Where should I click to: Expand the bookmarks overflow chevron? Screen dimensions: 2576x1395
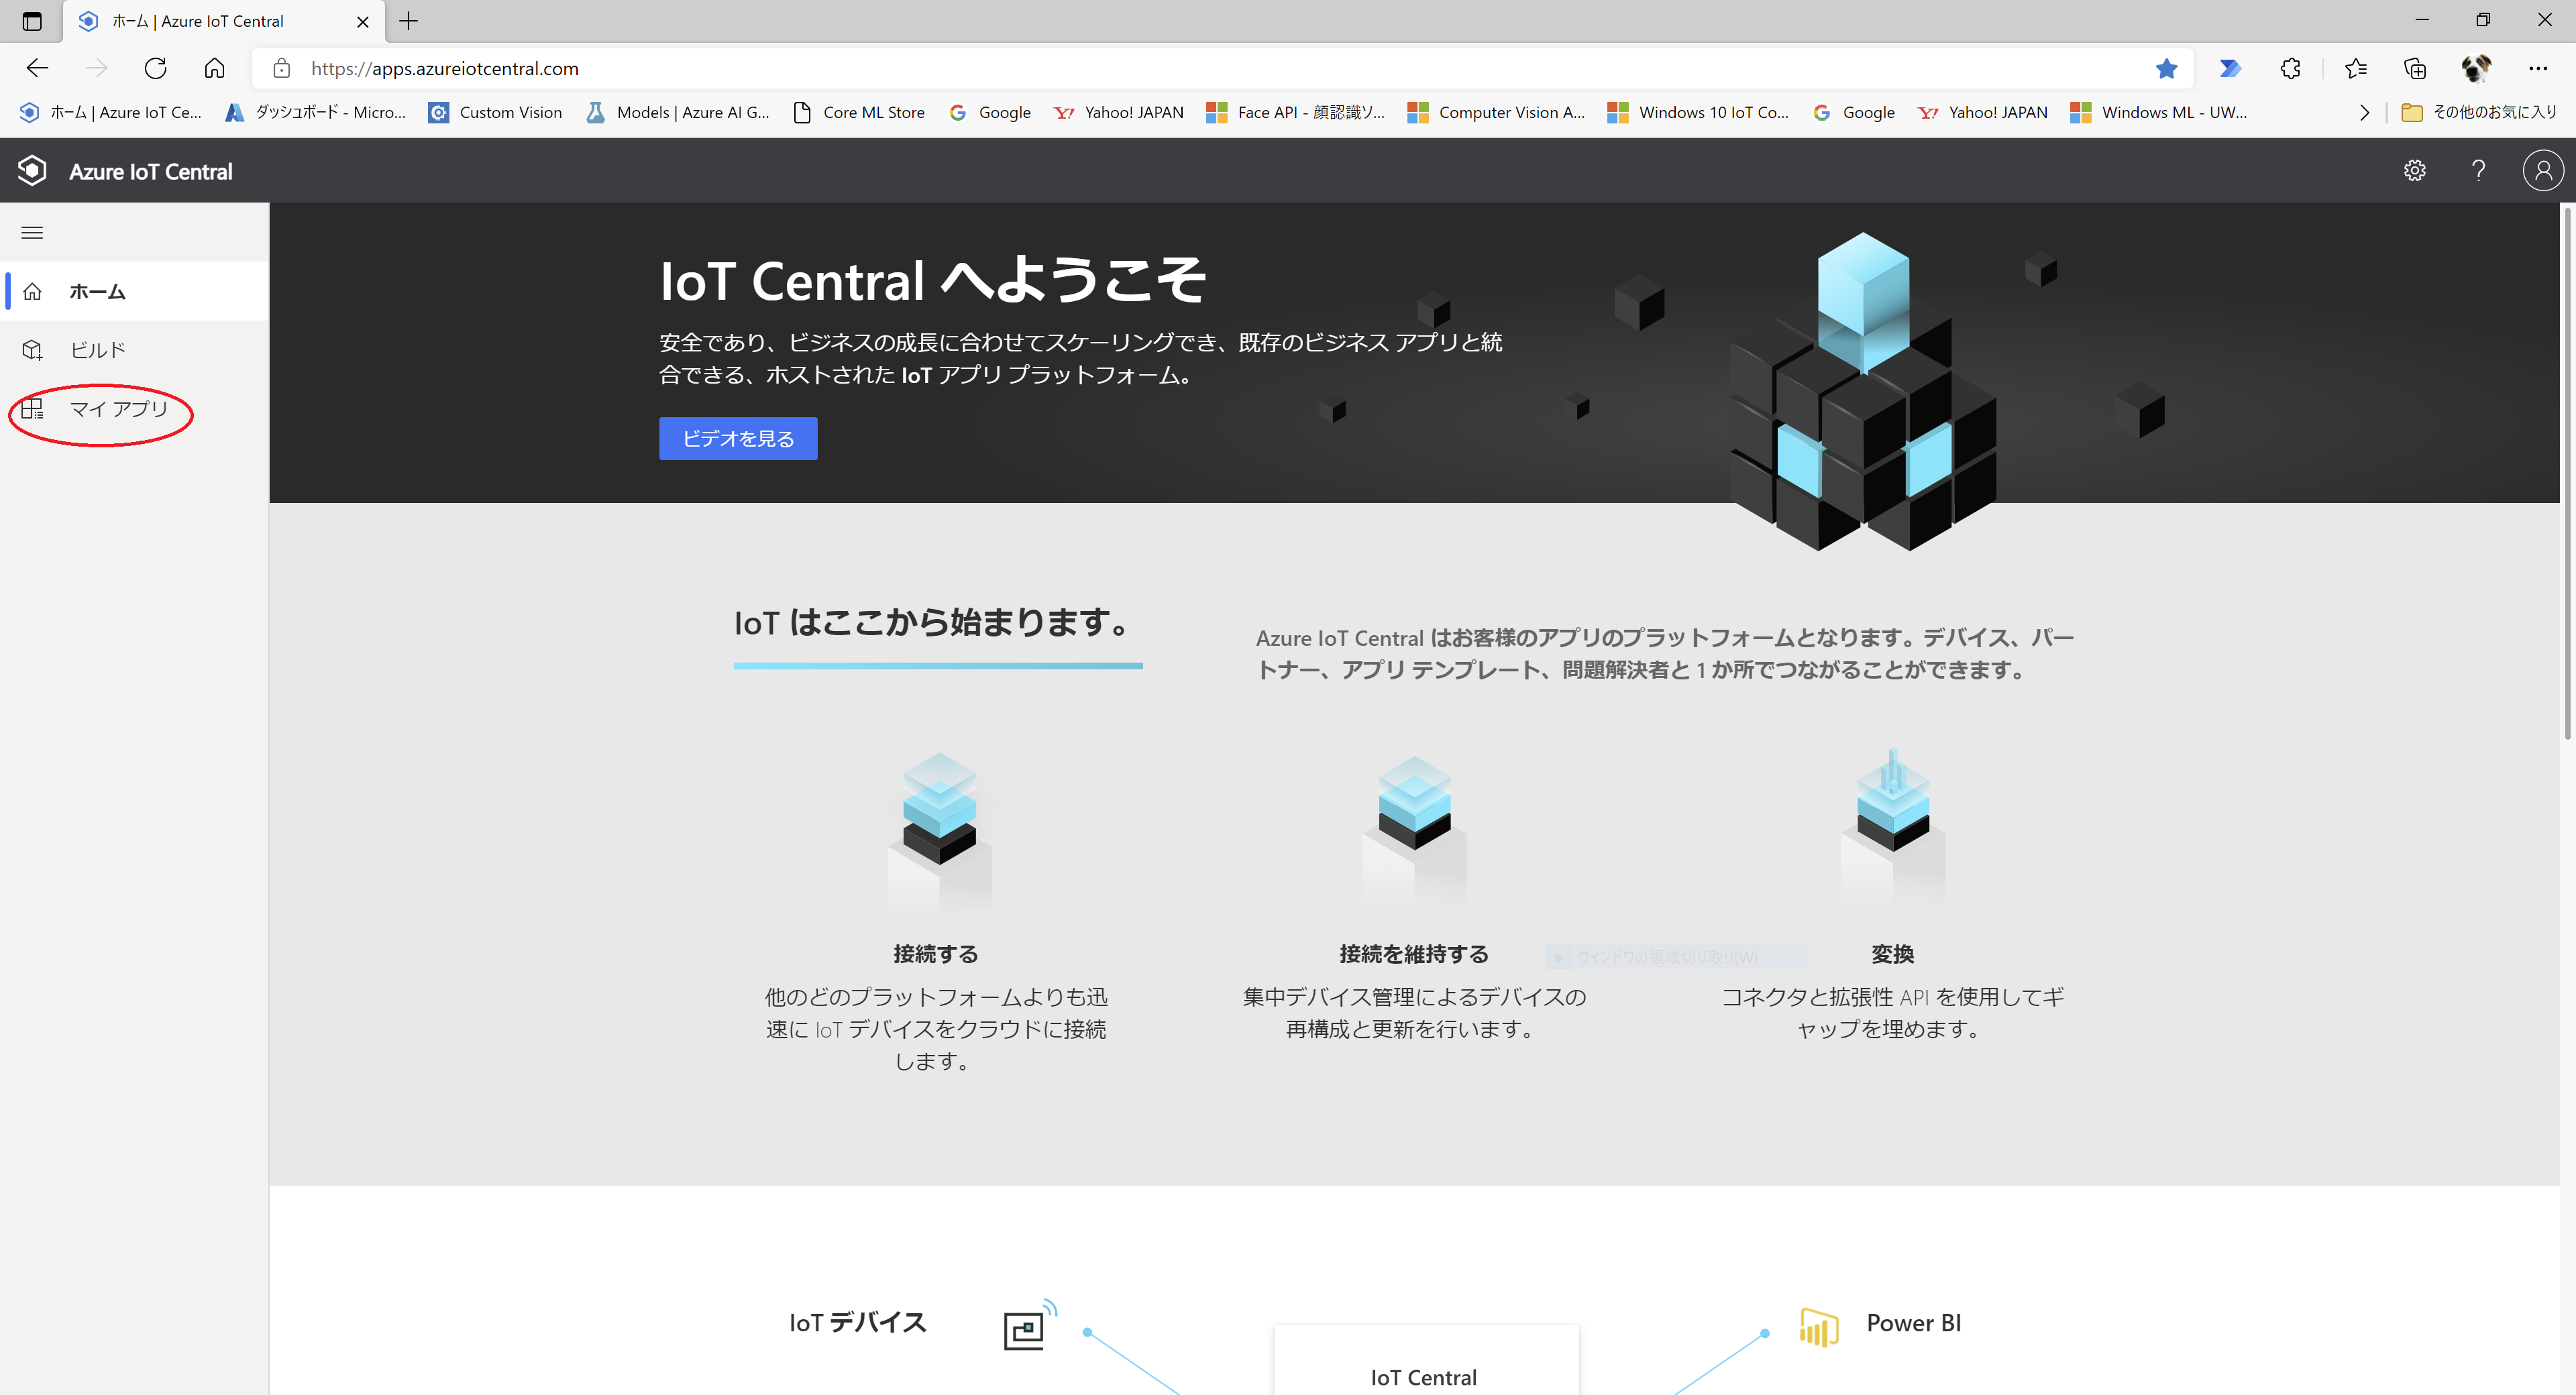pyautogui.click(x=2364, y=113)
